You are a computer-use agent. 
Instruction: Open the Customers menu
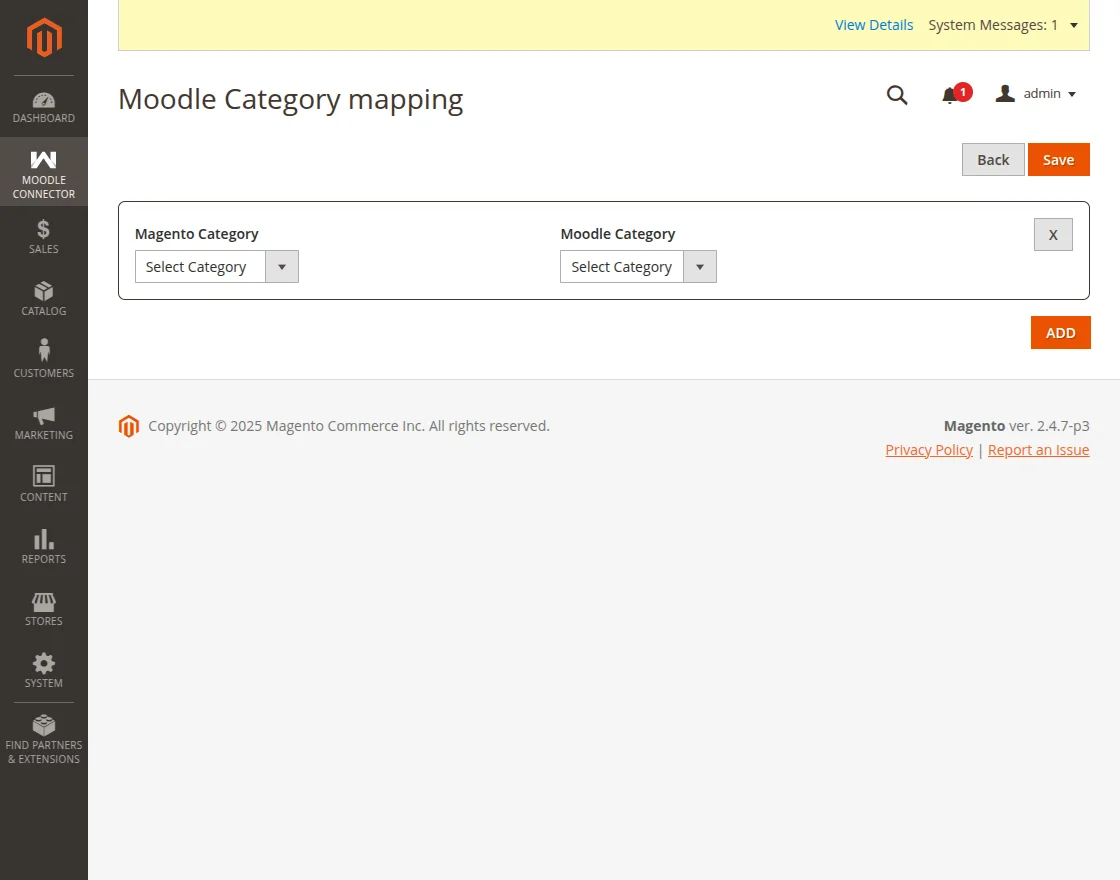tap(44, 361)
